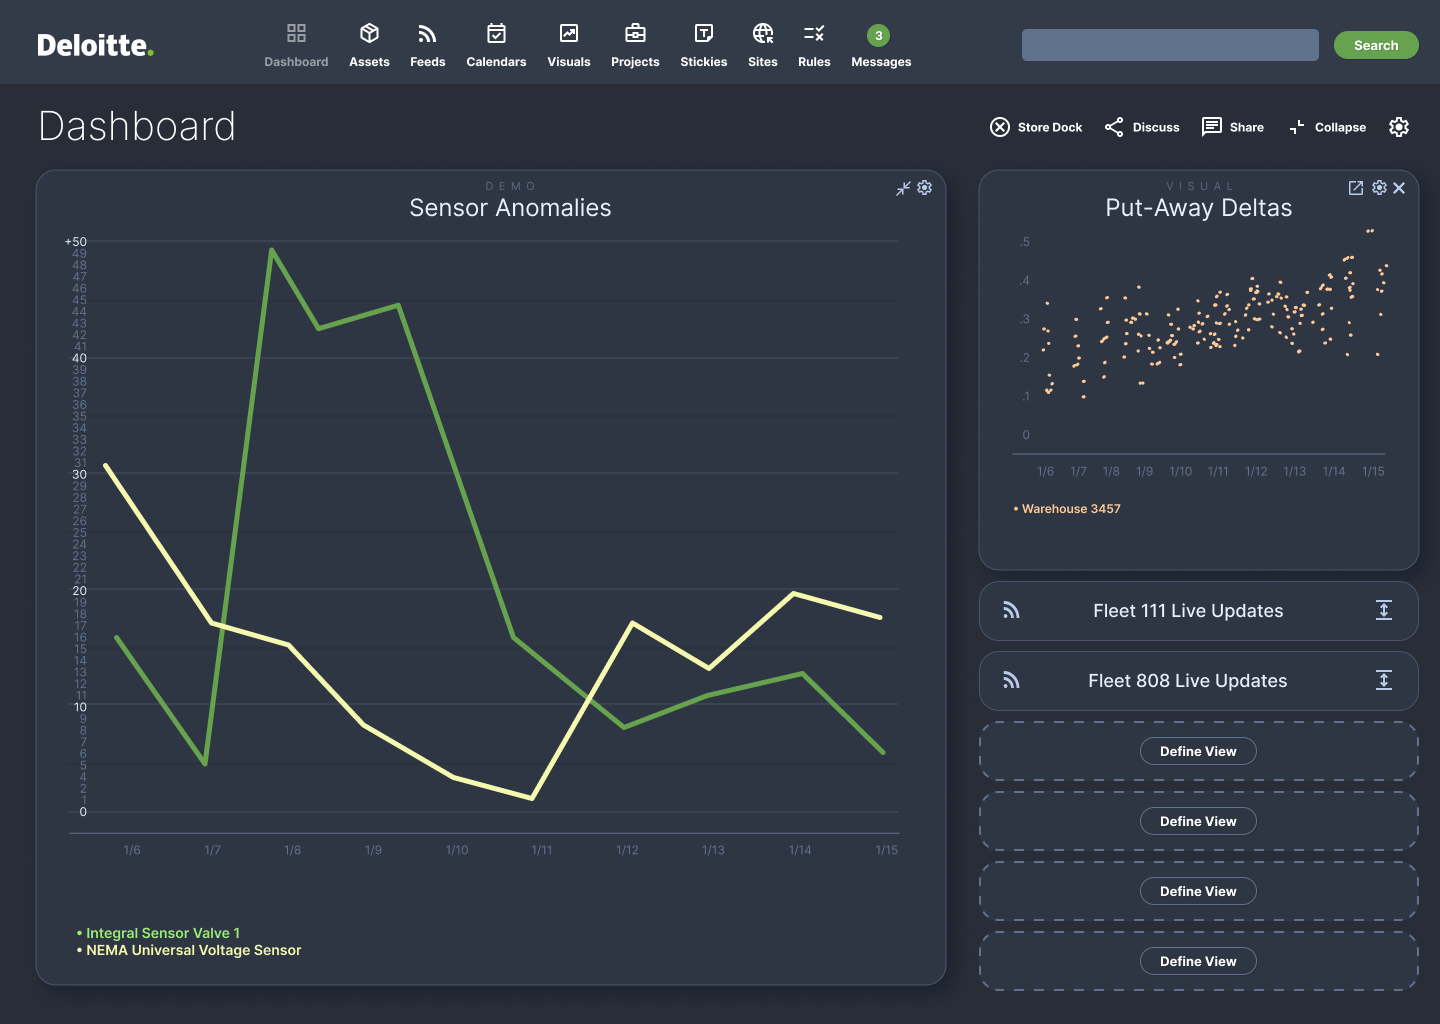Open the Rules section

click(x=814, y=44)
